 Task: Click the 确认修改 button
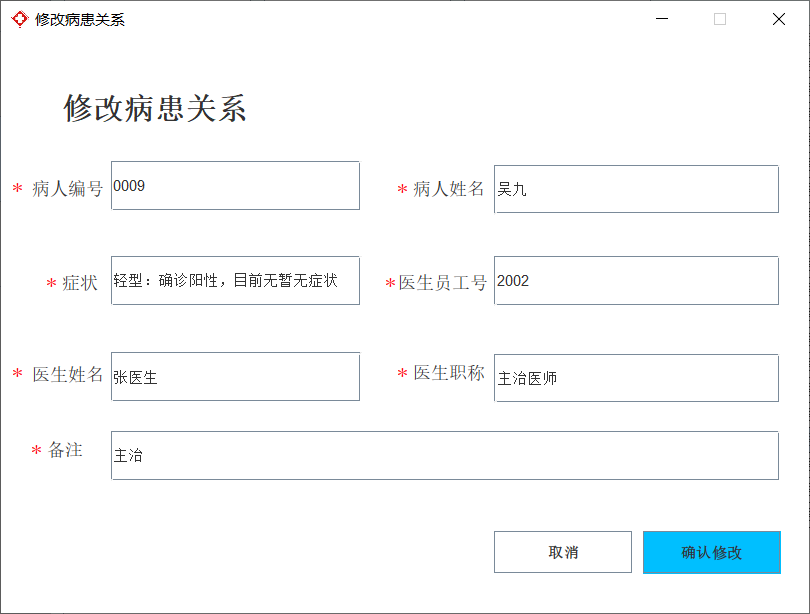[x=711, y=552]
